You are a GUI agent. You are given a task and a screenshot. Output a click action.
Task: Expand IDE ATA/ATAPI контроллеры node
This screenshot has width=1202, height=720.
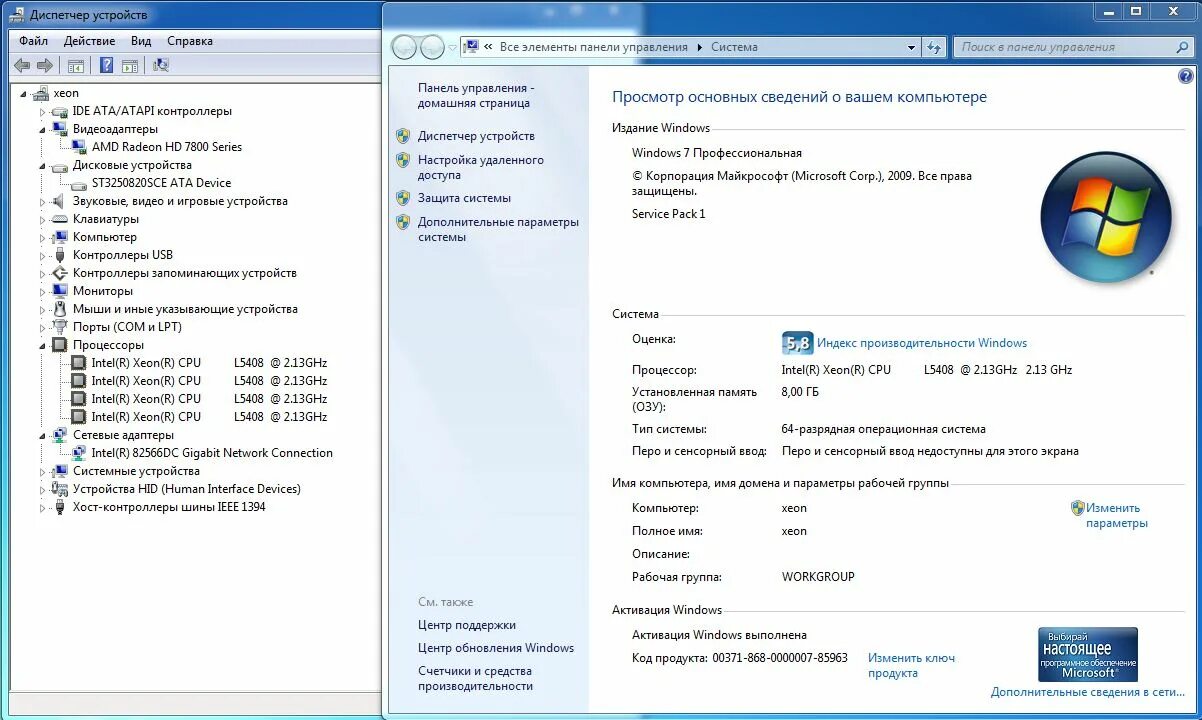click(43, 111)
